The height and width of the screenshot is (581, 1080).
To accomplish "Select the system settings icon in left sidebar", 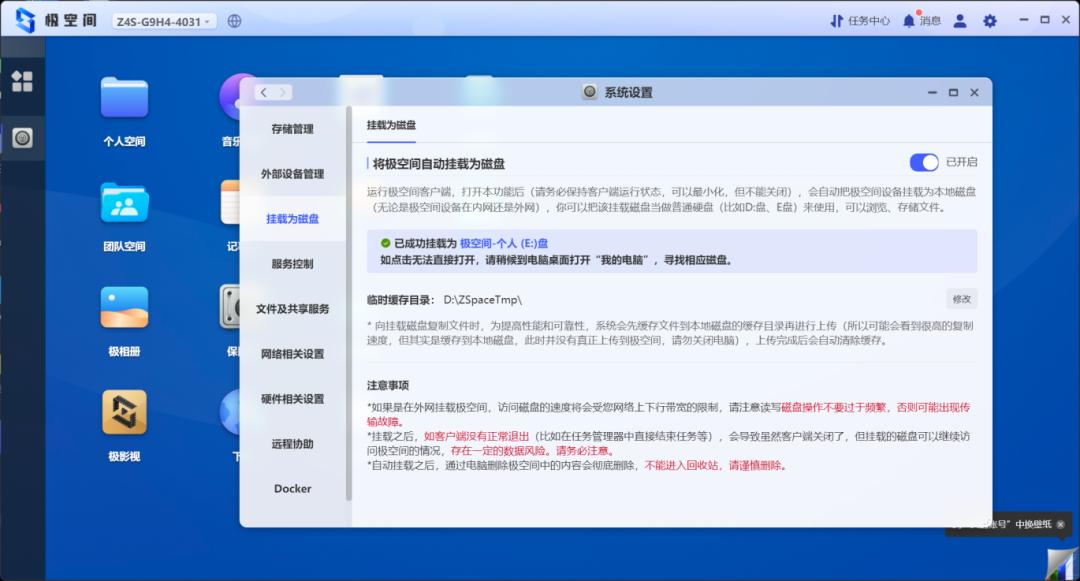I will tap(22, 138).
